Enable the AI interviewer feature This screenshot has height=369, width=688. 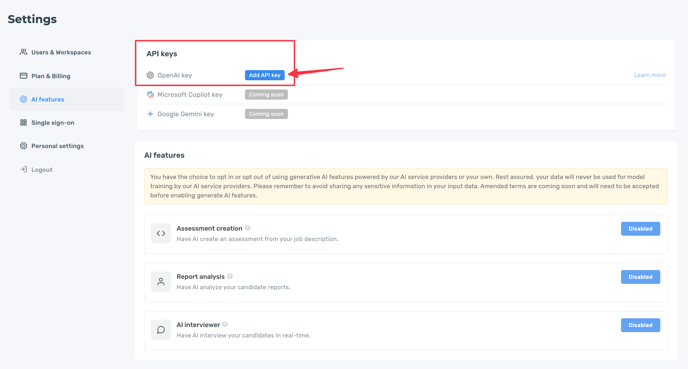pyautogui.click(x=640, y=325)
